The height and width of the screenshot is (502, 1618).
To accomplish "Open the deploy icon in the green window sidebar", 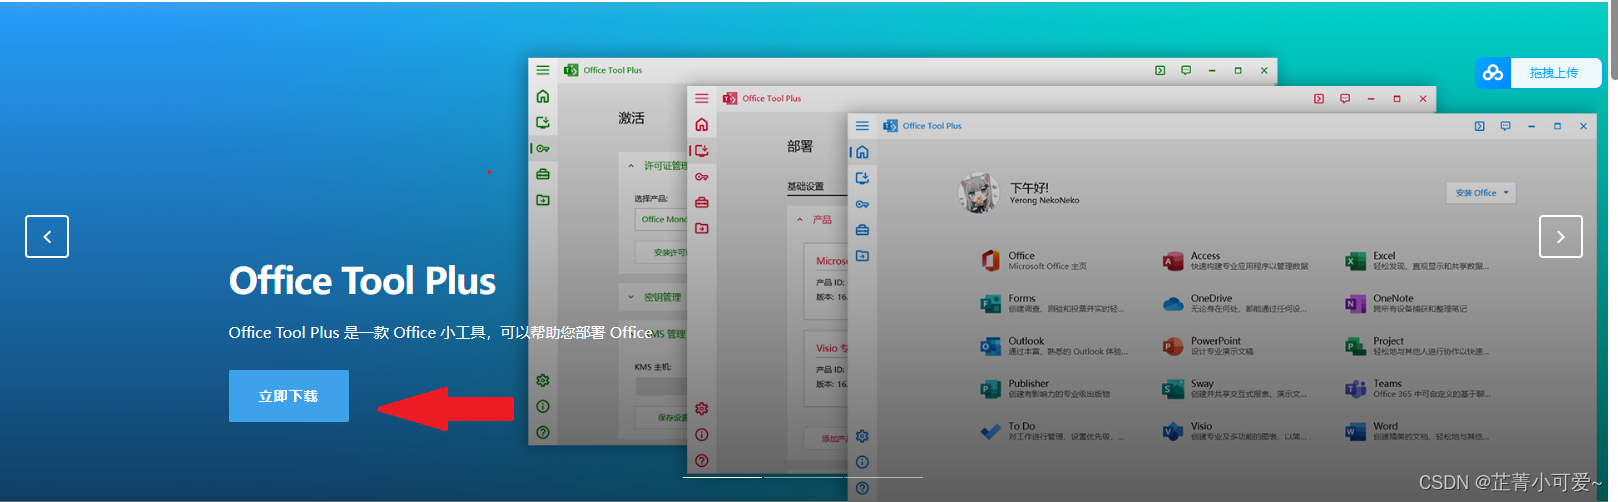I will (x=543, y=122).
